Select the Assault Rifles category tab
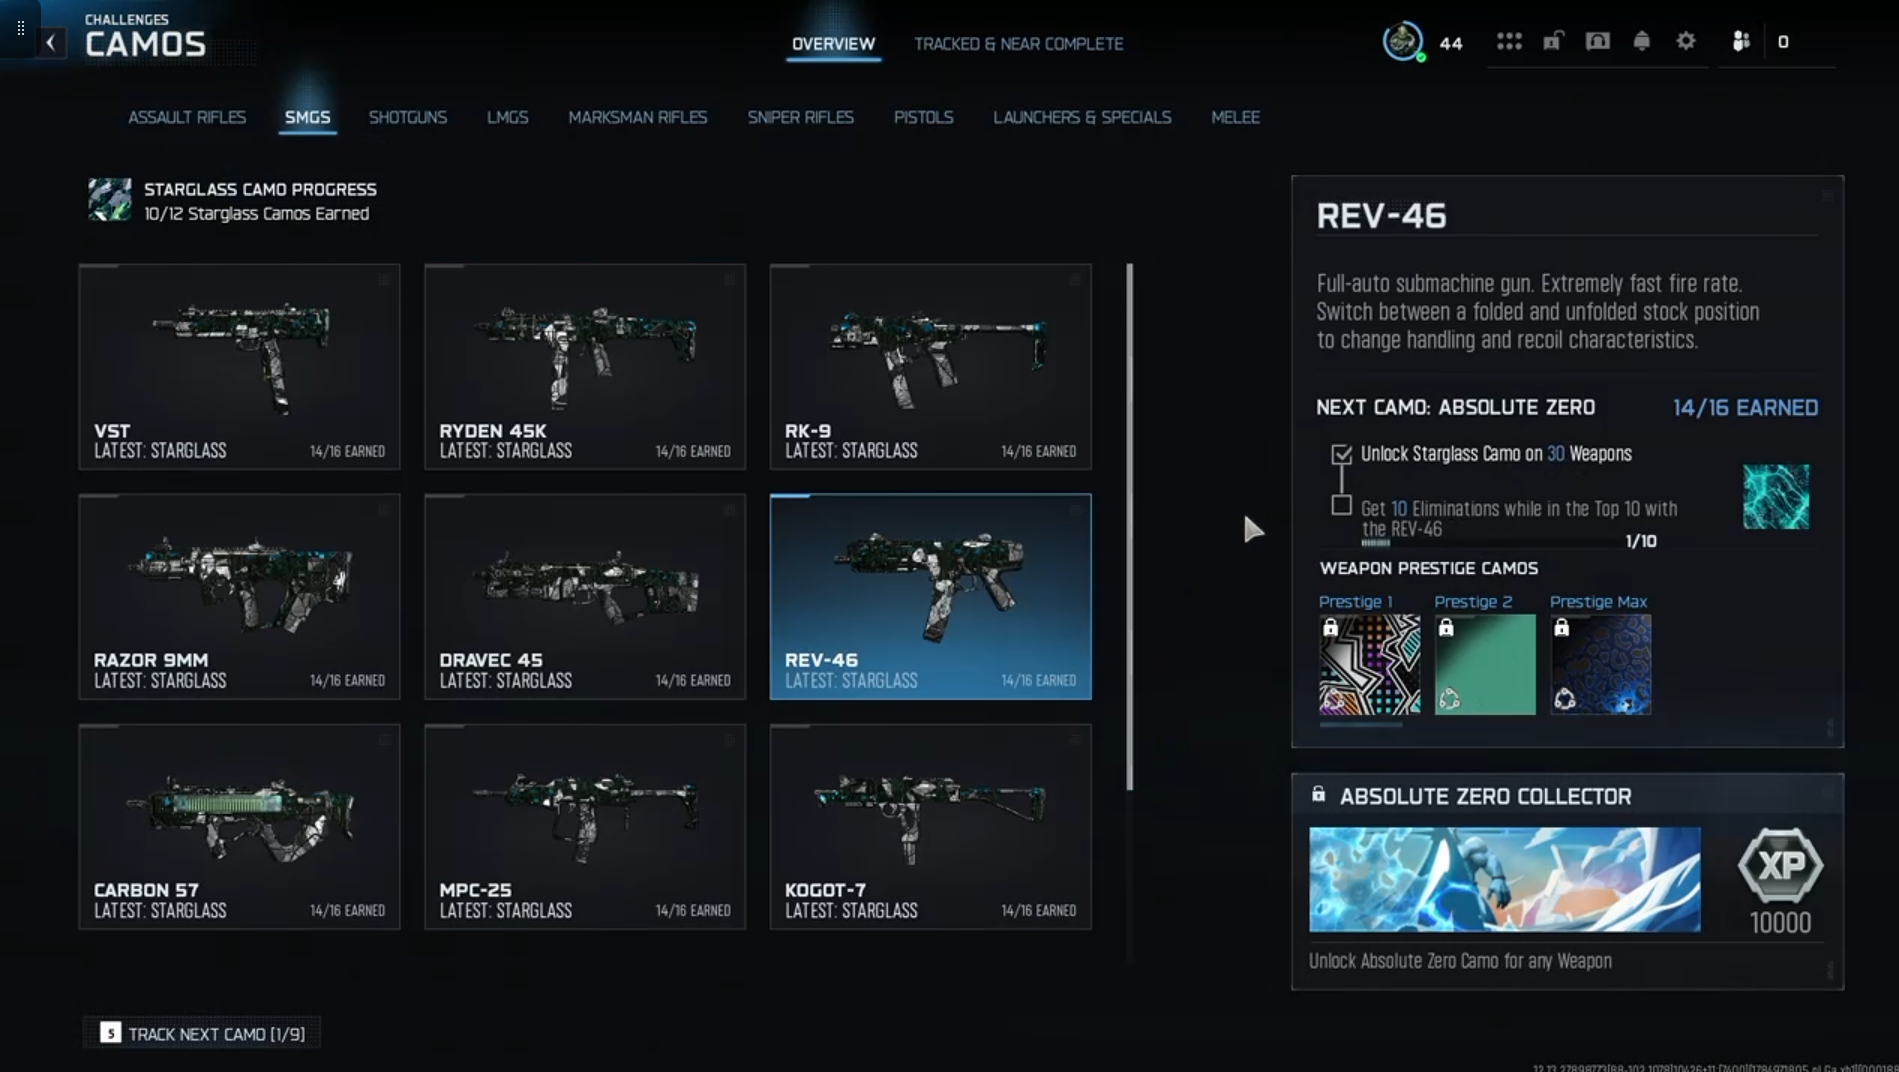This screenshot has width=1899, height=1072. [187, 117]
